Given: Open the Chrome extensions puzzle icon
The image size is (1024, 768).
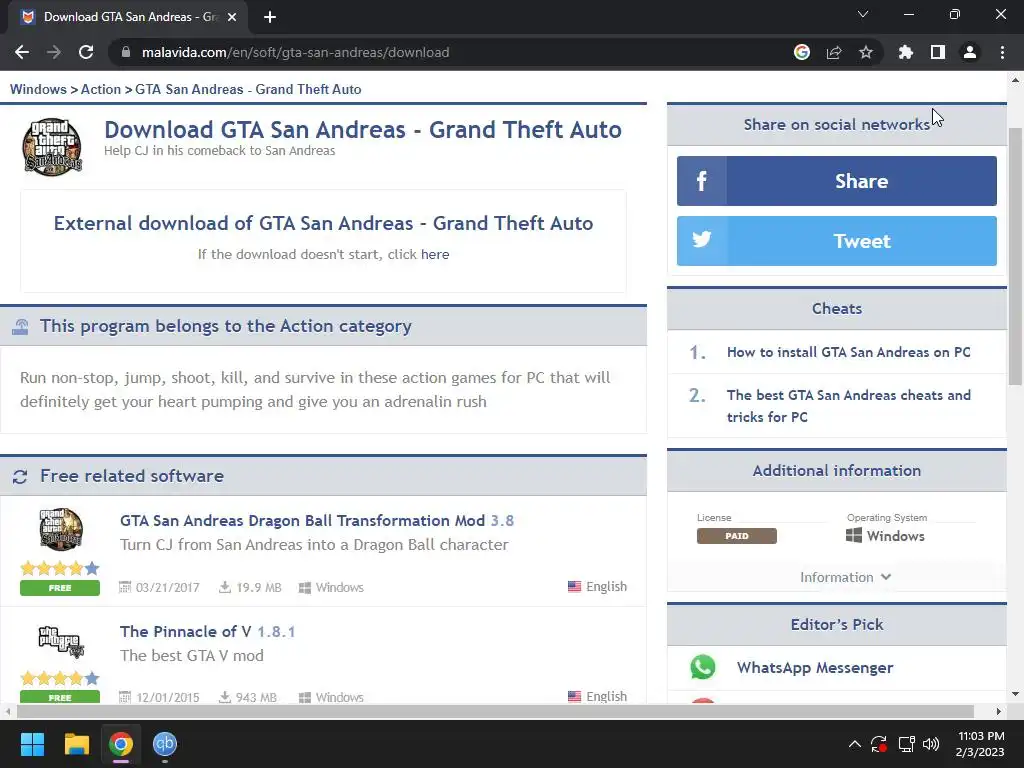Looking at the screenshot, I should (x=905, y=52).
